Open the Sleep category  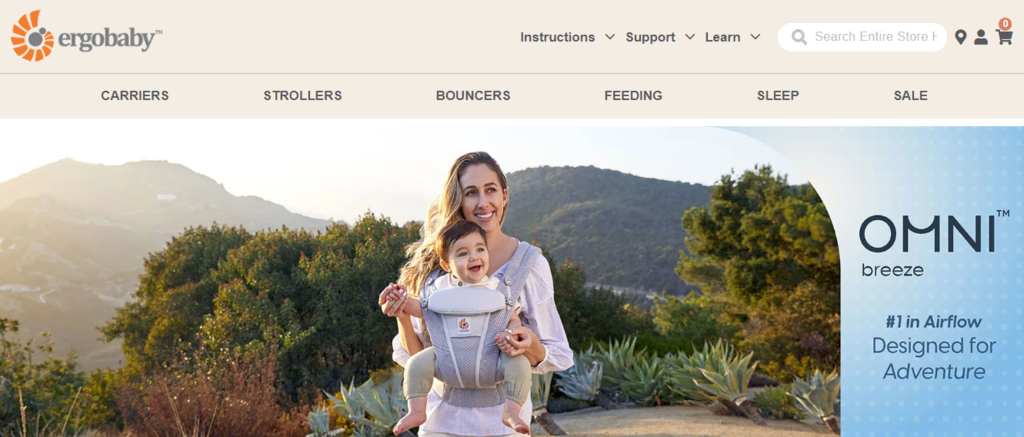point(778,95)
